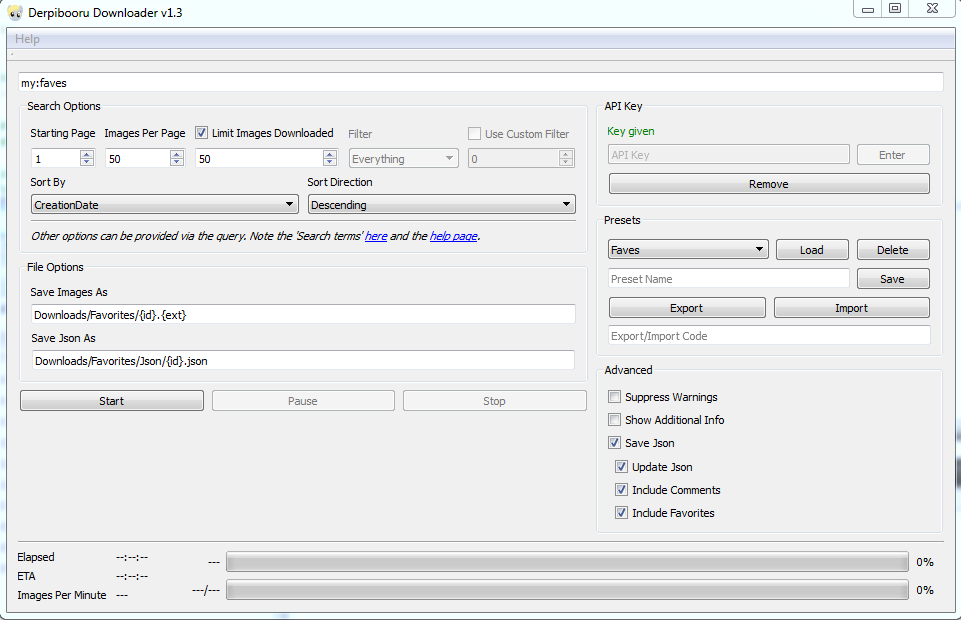This screenshot has height=620, width=961.
Task: Click the Pause button
Action: point(303,401)
